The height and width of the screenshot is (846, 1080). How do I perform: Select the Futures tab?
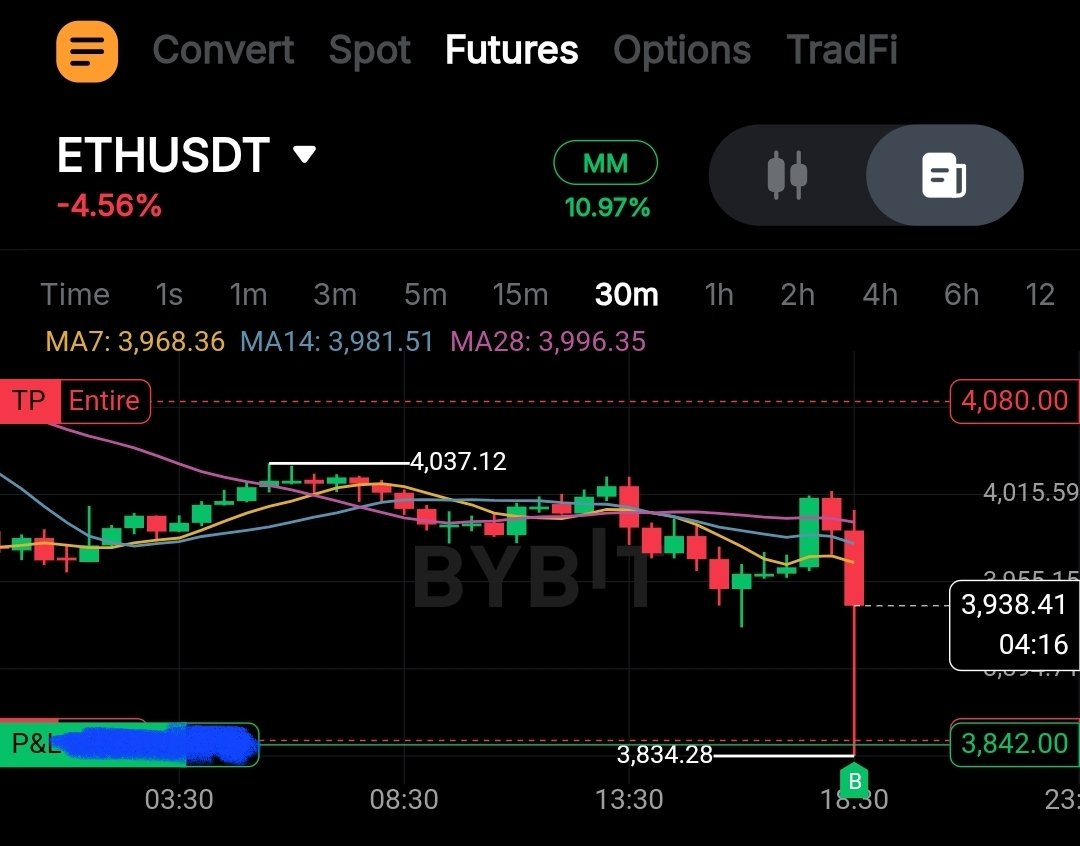coord(512,50)
